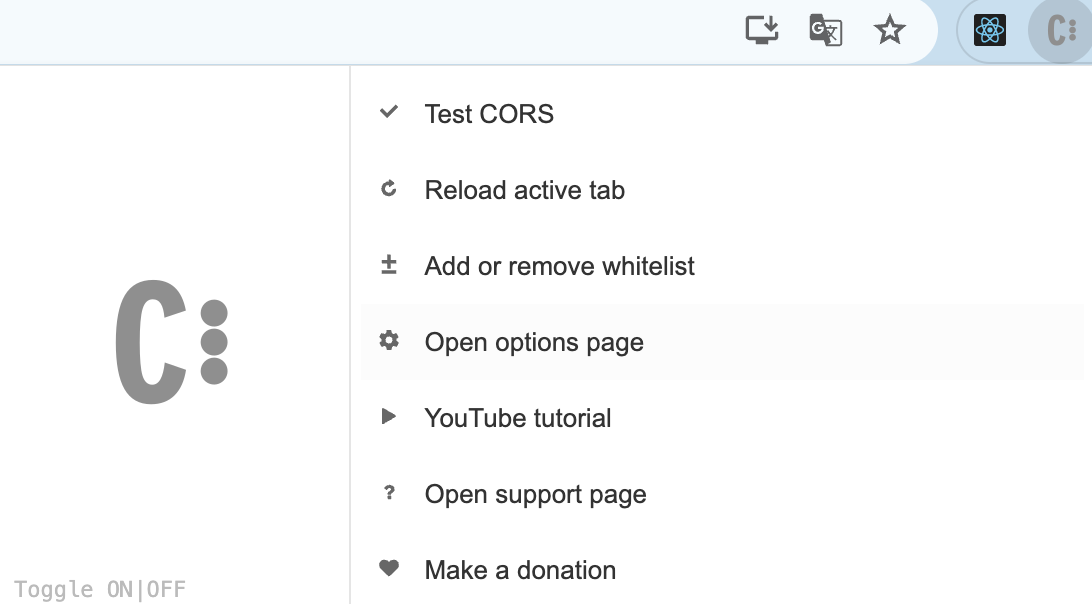Open the YouTube tutorial link
The width and height of the screenshot is (1092, 604).
pyautogui.click(x=722, y=417)
